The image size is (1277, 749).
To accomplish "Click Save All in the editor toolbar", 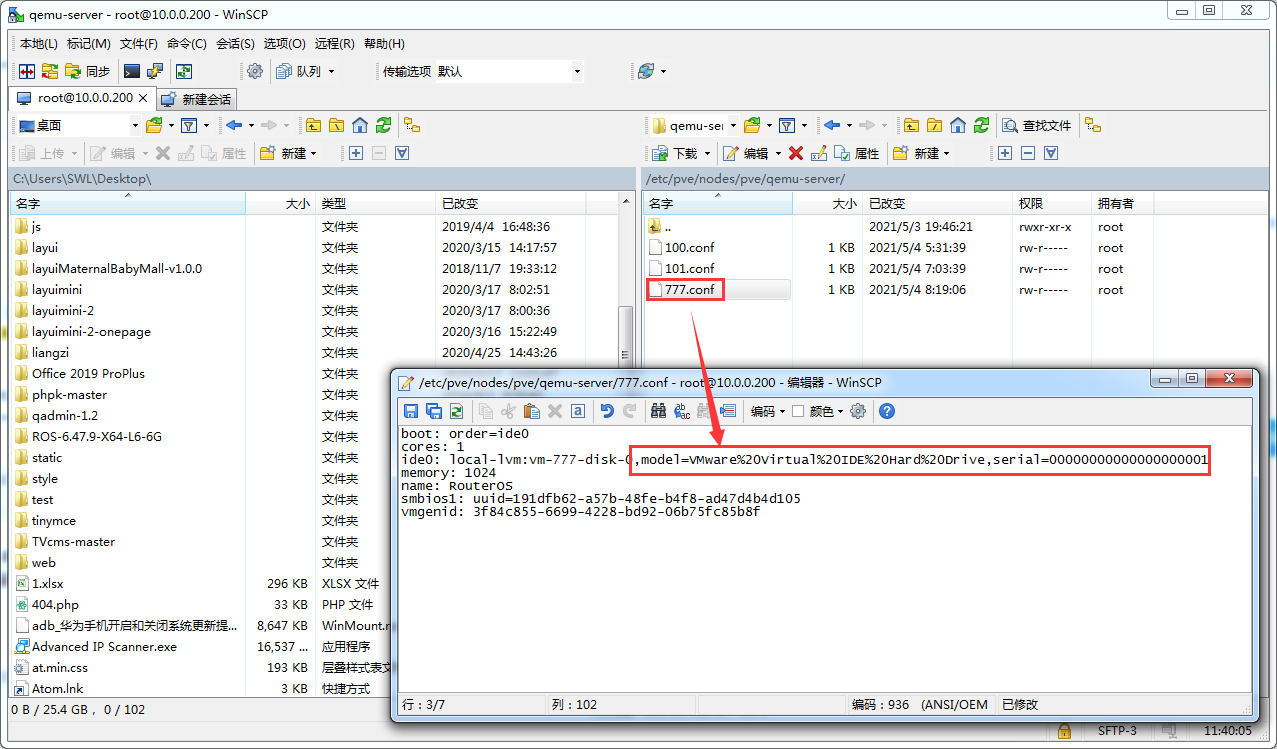I will pos(434,411).
